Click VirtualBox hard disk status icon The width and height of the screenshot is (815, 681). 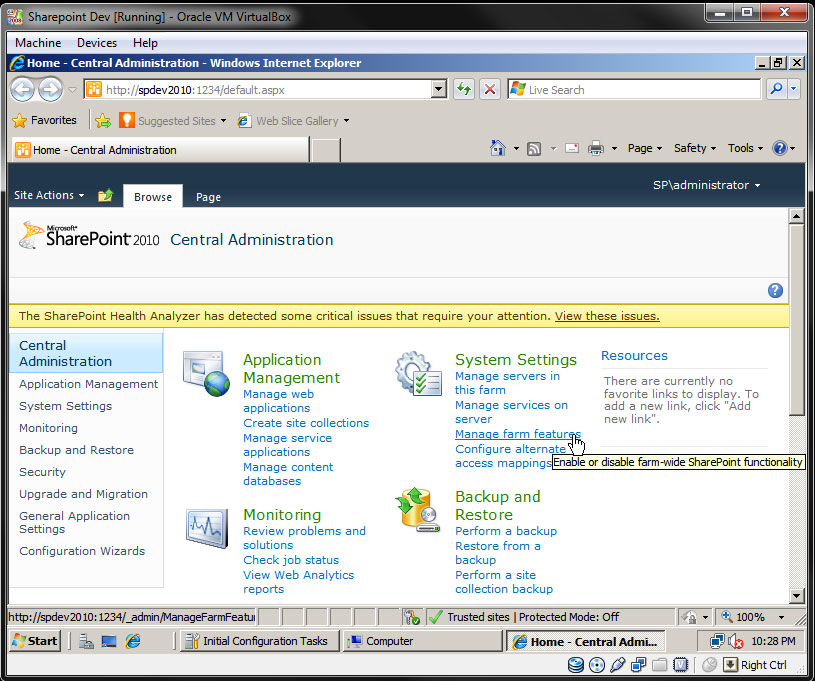click(x=575, y=665)
